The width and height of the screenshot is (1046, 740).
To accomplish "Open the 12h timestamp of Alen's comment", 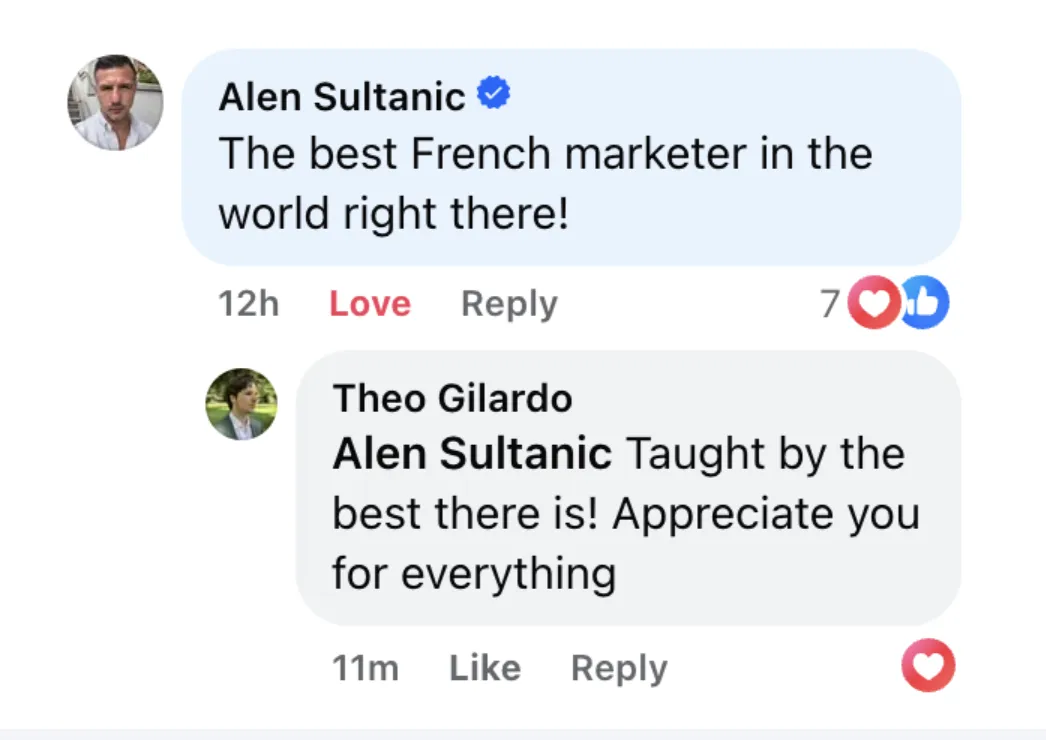I will coord(248,304).
